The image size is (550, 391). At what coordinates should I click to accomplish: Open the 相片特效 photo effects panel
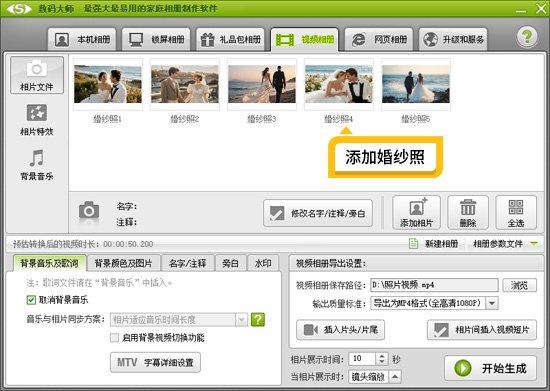36,120
